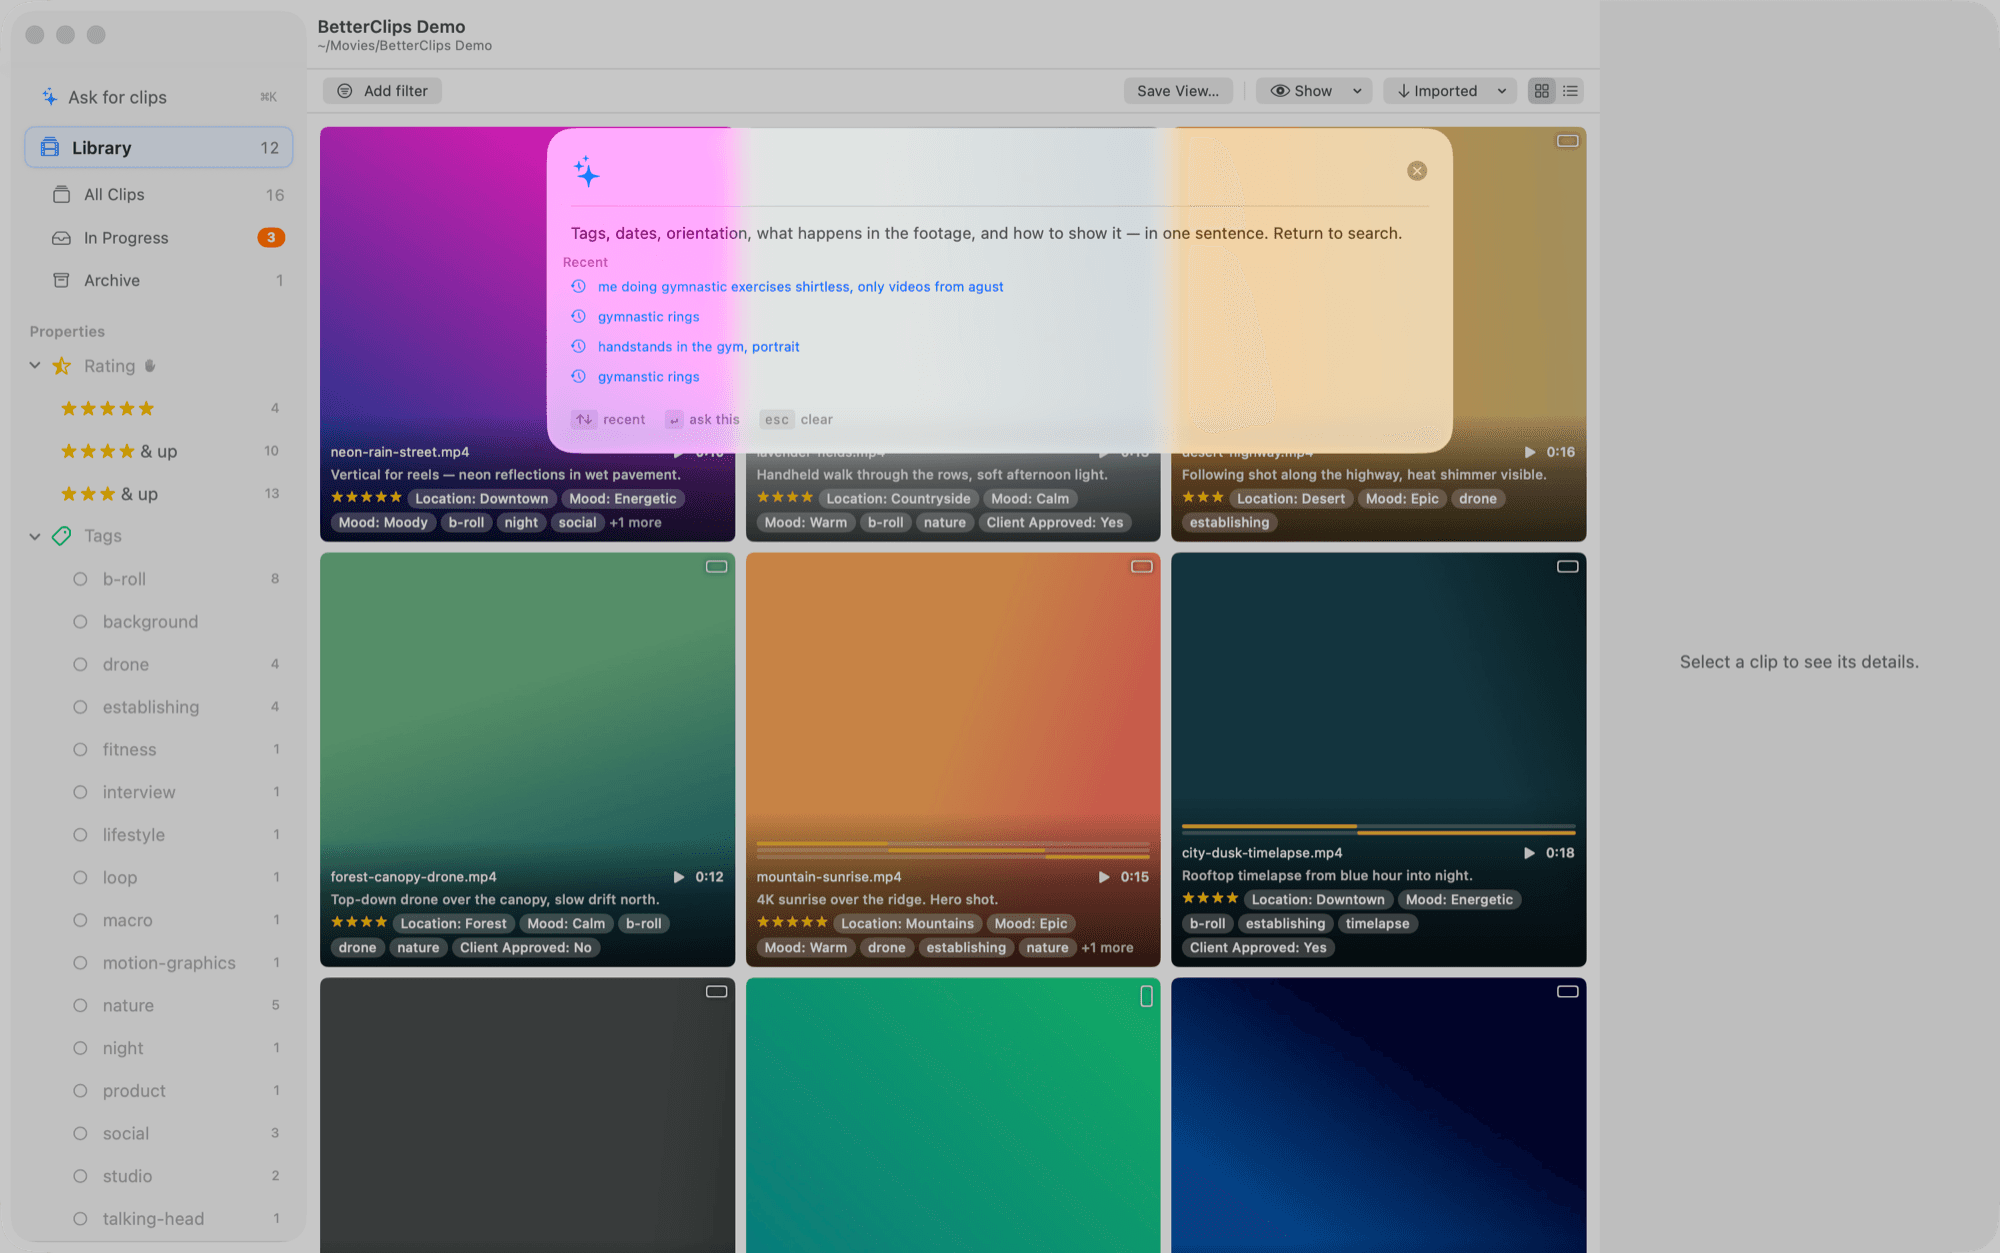Open All Clips in sidebar
The width and height of the screenshot is (2000, 1253).
point(159,194)
